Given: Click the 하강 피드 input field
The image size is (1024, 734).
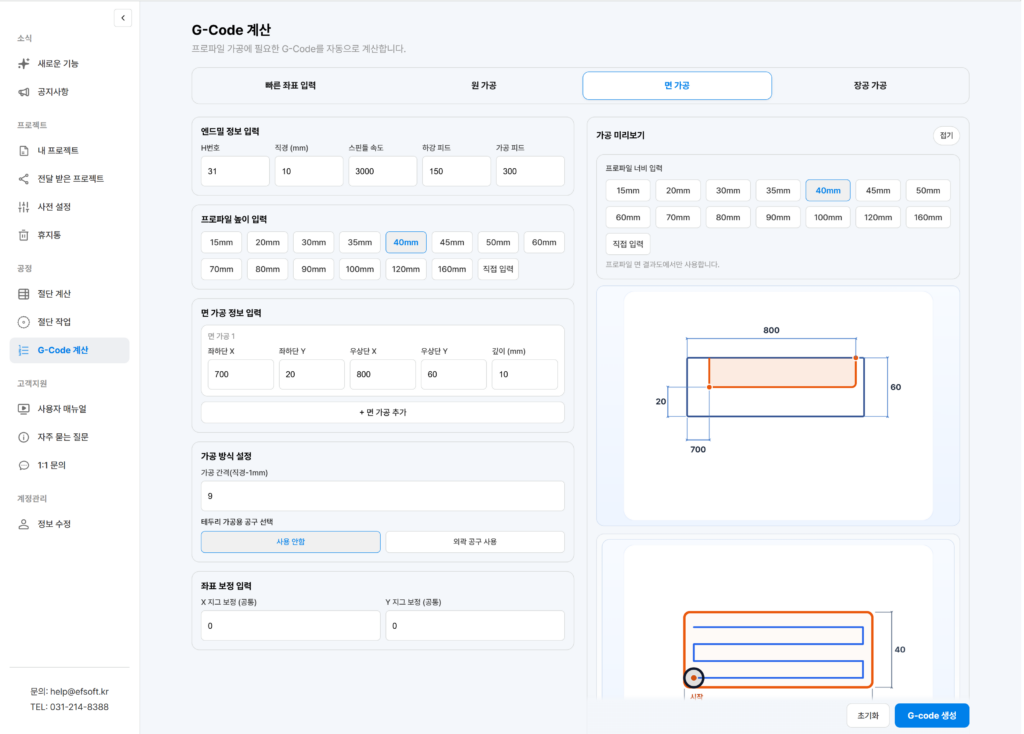Looking at the screenshot, I should pos(456,171).
